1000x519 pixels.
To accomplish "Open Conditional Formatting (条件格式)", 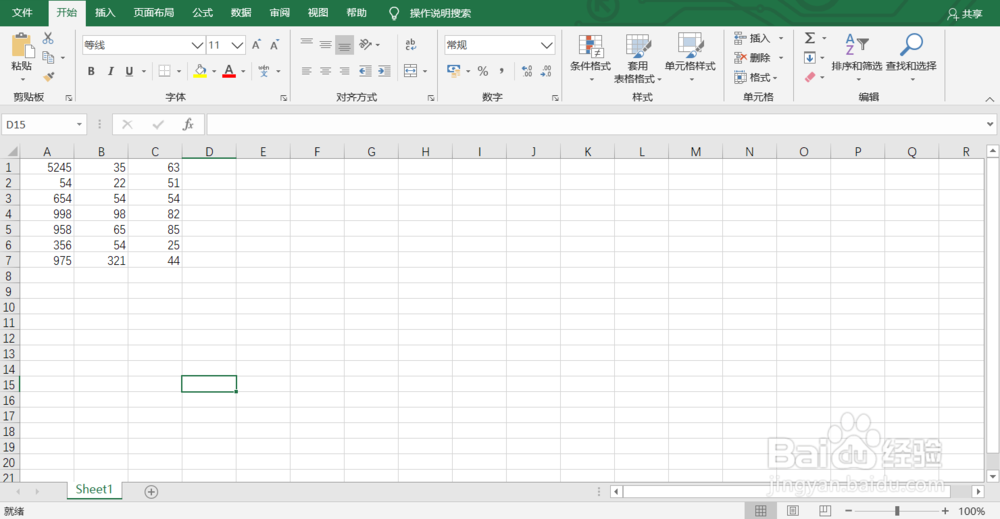I will coord(591,58).
